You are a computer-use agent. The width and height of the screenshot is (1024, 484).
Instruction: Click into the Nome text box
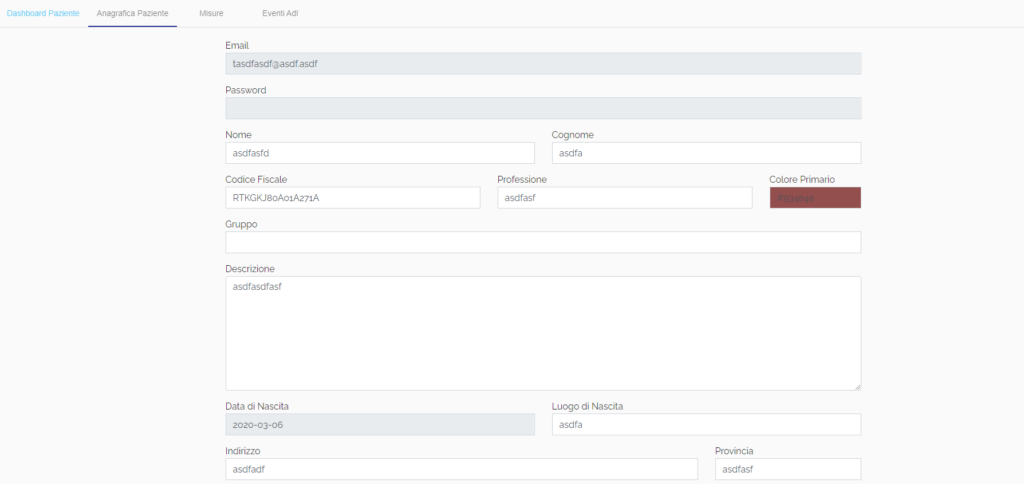click(380, 153)
